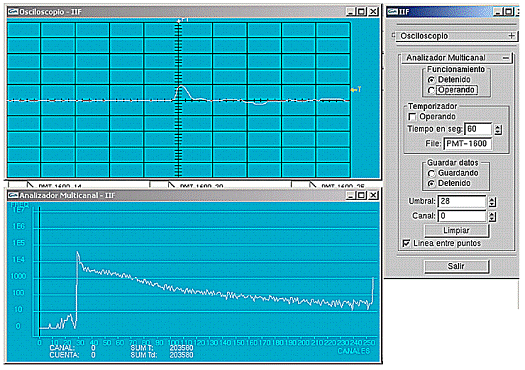Viewport: 525px width, 370px height.
Task: Click the Umbral value field
Action: (x=462, y=201)
